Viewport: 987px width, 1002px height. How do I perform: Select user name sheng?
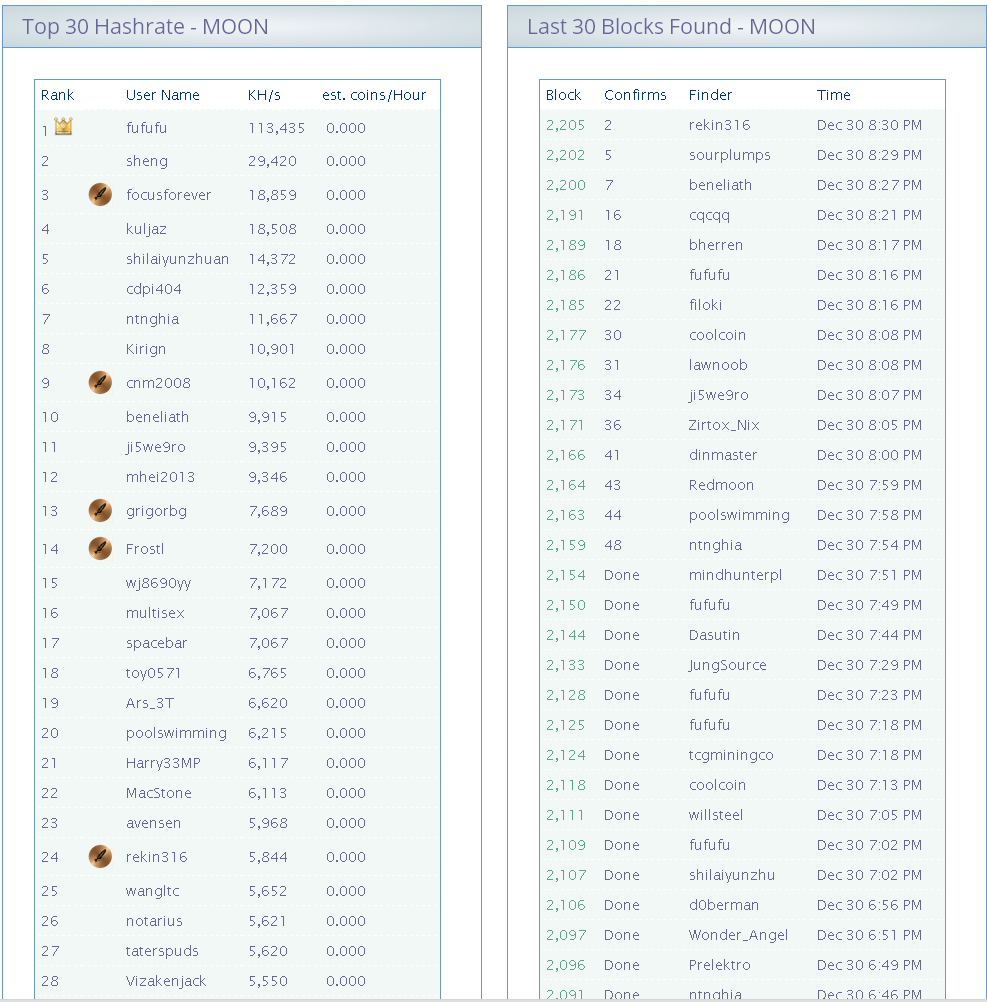tap(147, 161)
